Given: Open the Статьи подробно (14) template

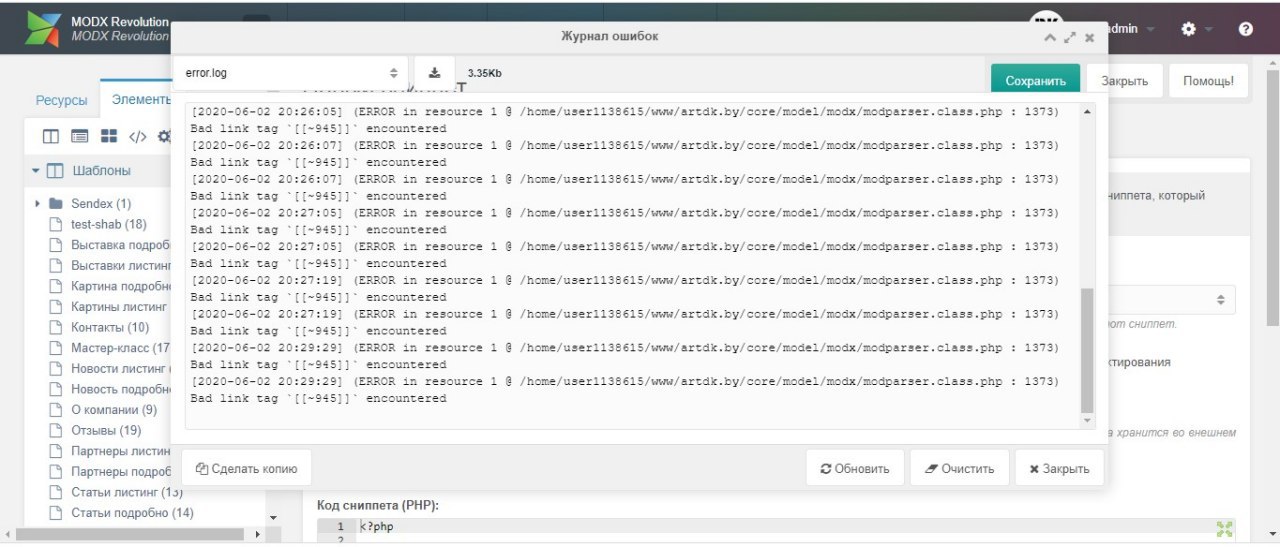Looking at the screenshot, I should pyautogui.click(x=132, y=513).
